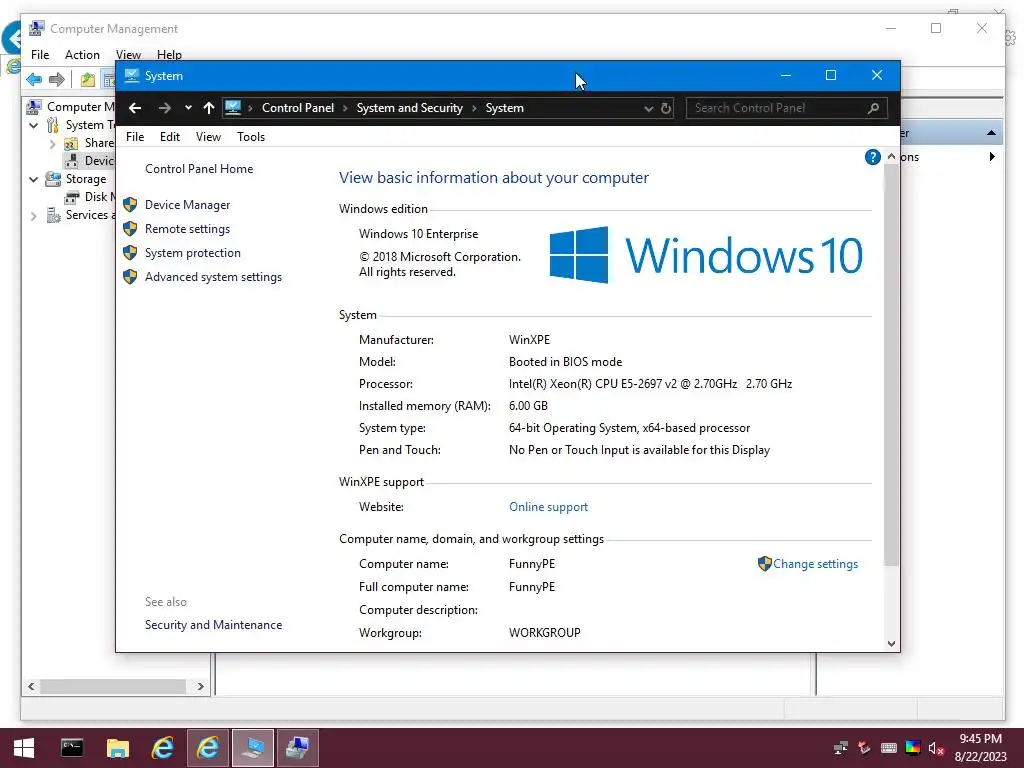Click Back arrow in Computer Management toolbar
1024x768 pixels.
(34, 80)
